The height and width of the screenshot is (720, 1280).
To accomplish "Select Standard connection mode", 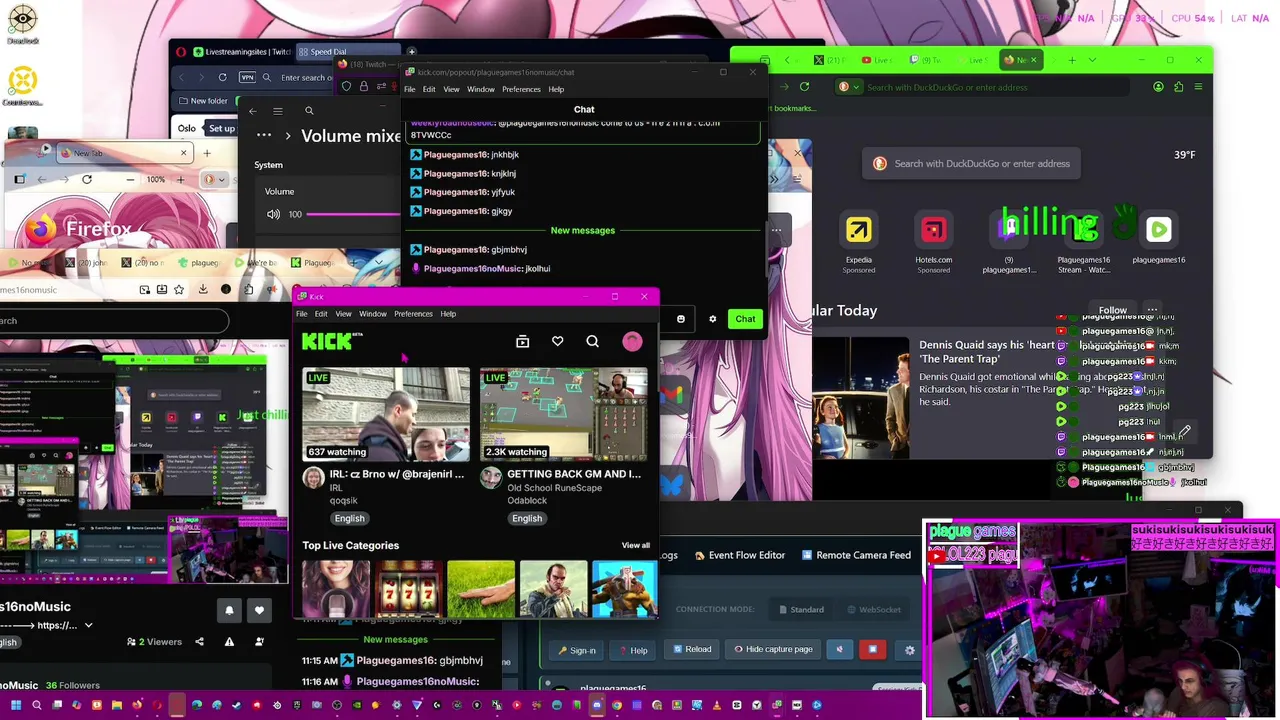I will pos(802,609).
